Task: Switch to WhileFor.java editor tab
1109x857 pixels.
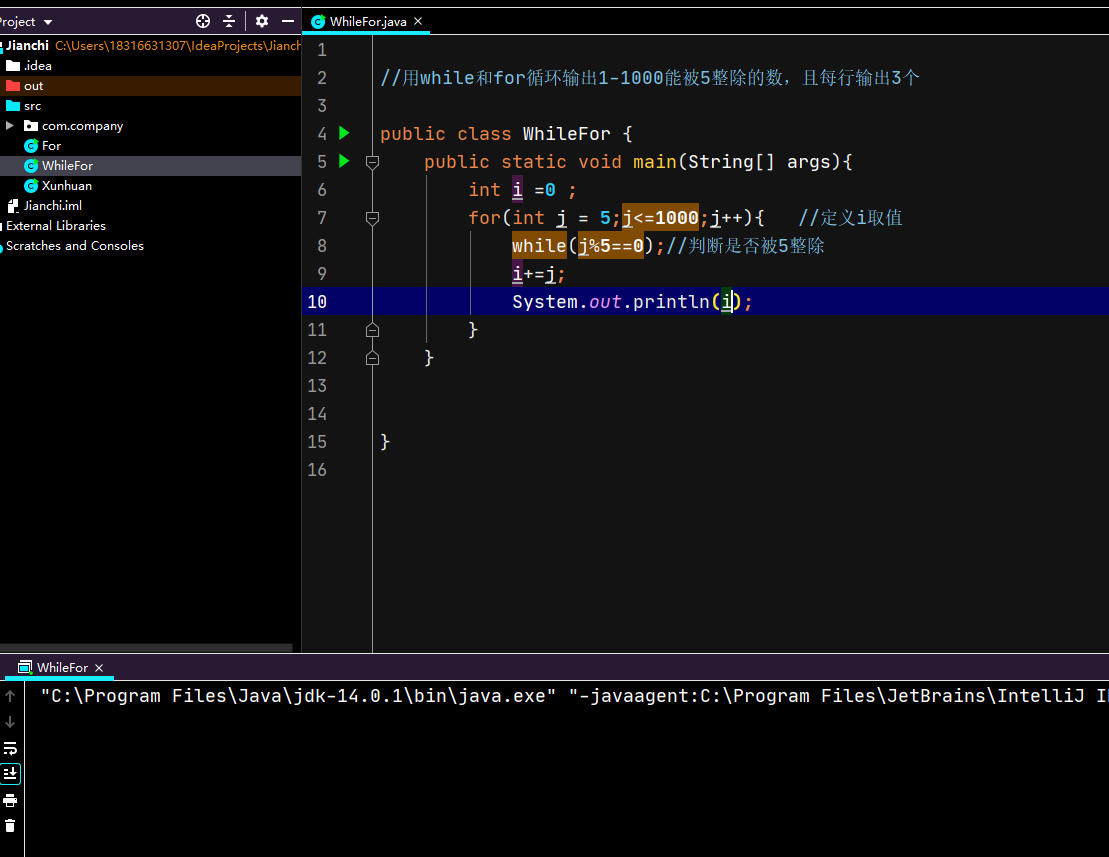Action: pos(368,22)
